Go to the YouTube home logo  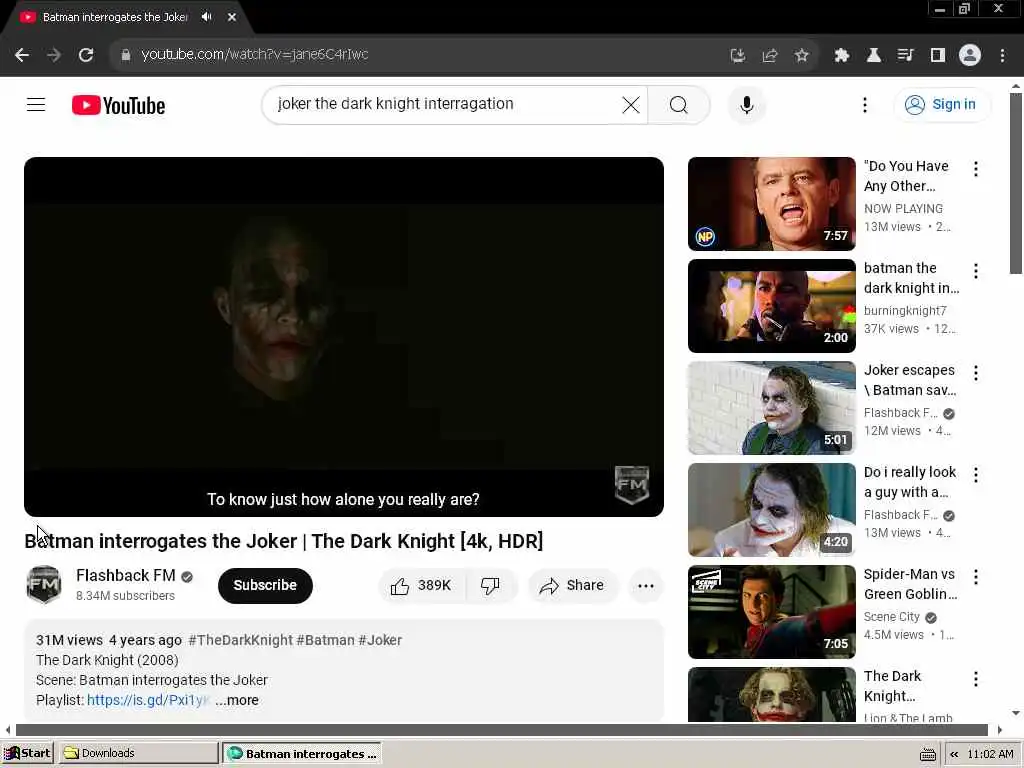coord(118,105)
